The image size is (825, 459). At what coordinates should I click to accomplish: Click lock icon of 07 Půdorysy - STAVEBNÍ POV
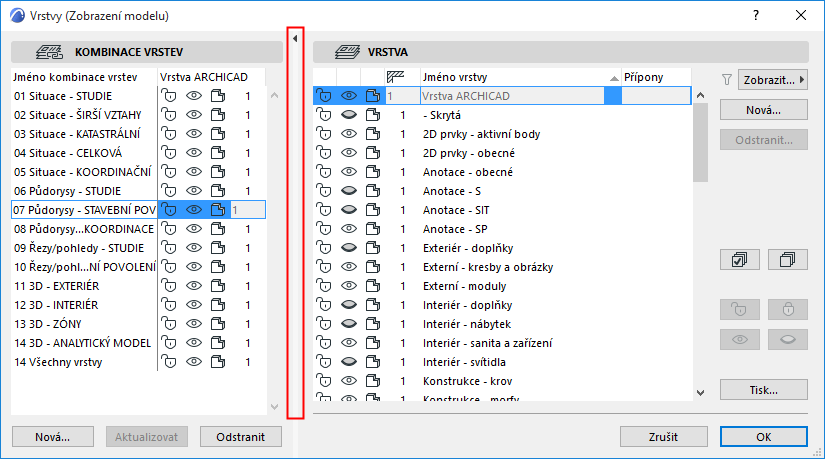coord(168,209)
